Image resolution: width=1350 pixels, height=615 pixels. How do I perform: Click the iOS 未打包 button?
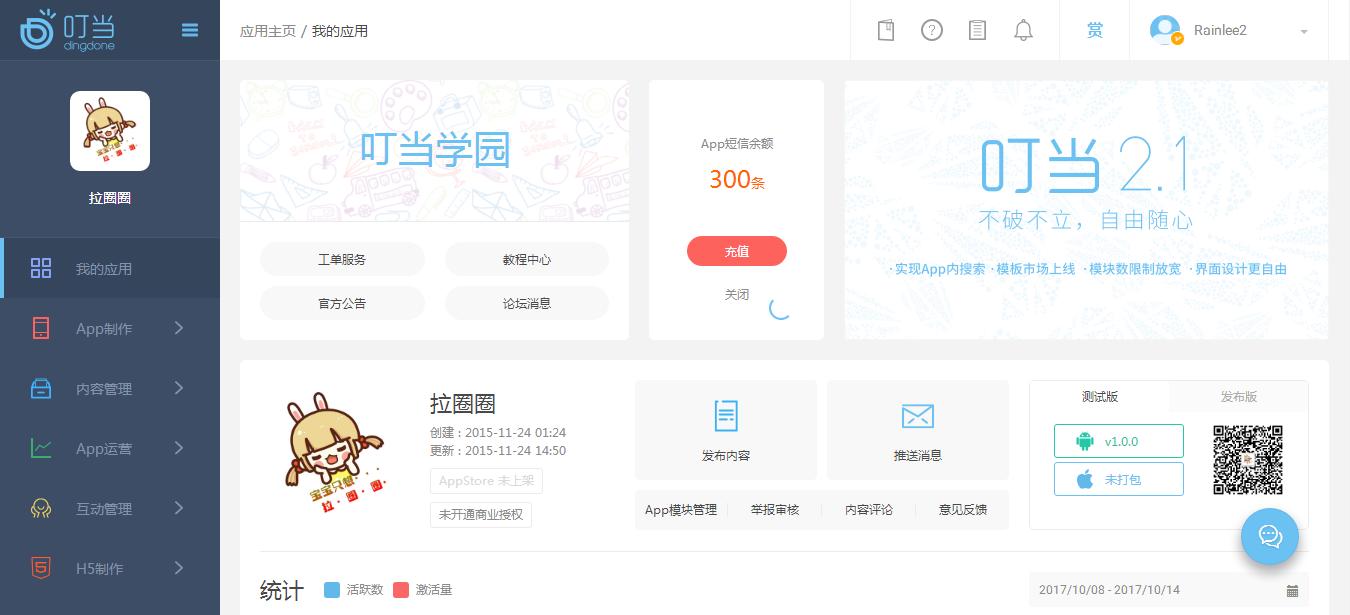1119,479
